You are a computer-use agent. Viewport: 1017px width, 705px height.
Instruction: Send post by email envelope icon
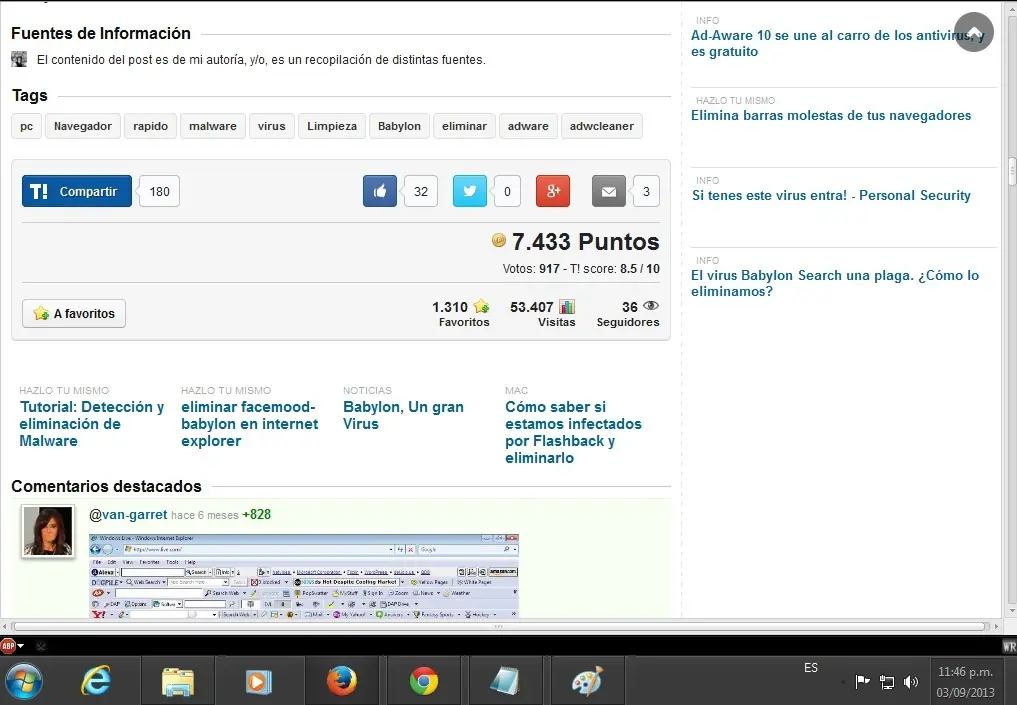608,191
